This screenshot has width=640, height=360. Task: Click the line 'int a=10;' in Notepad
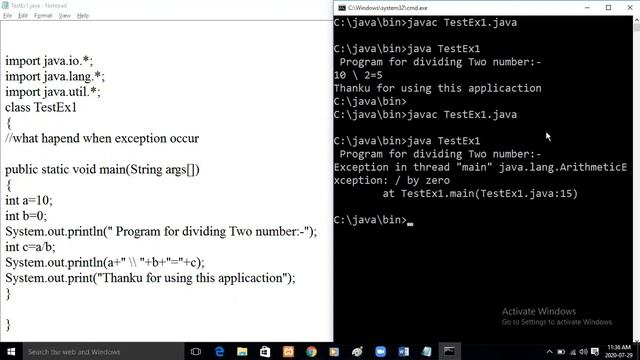pos(29,200)
